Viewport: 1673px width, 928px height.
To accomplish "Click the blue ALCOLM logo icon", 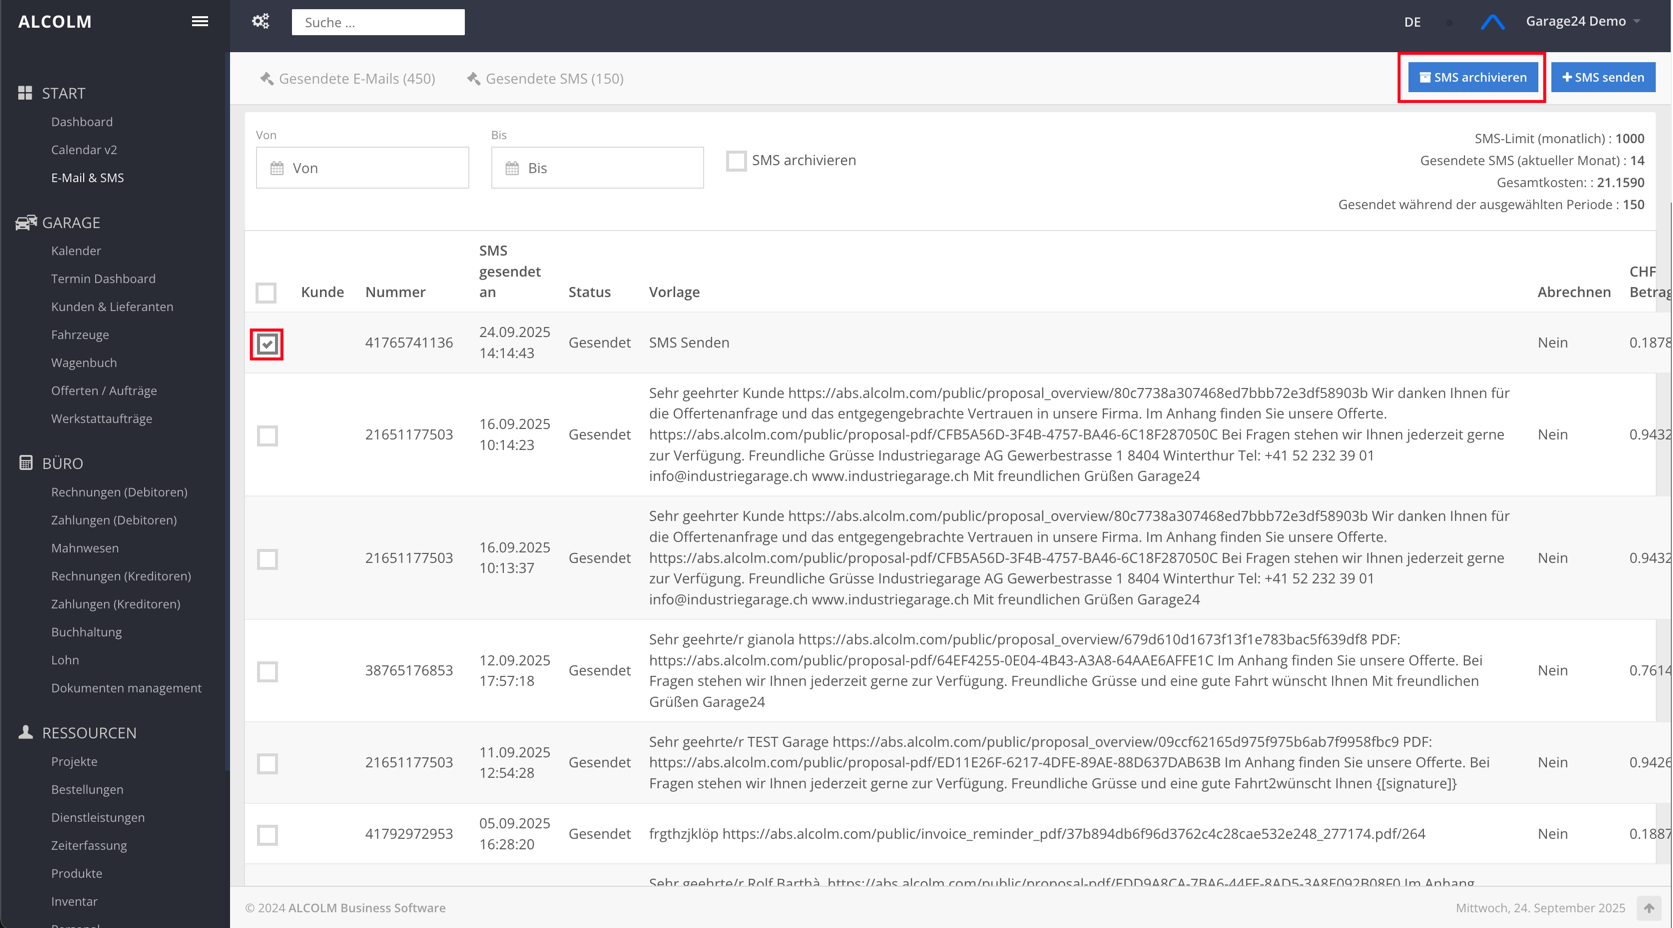I will [x=1492, y=22].
